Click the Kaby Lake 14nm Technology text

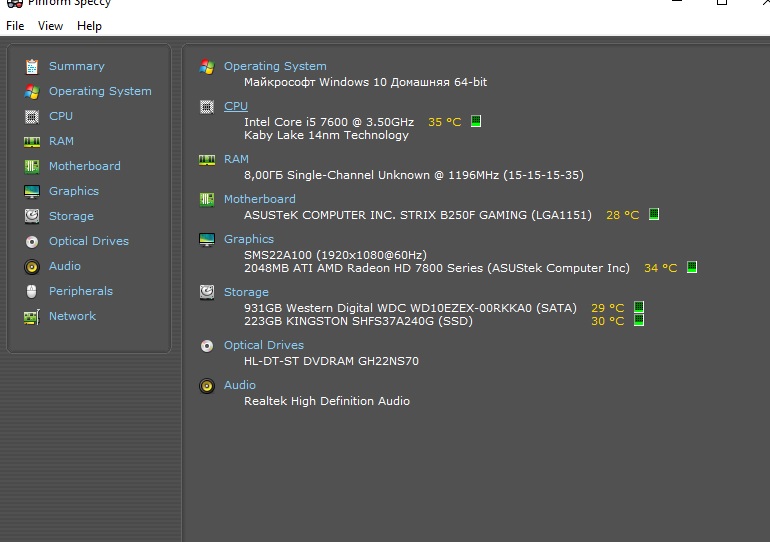(326, 135)
